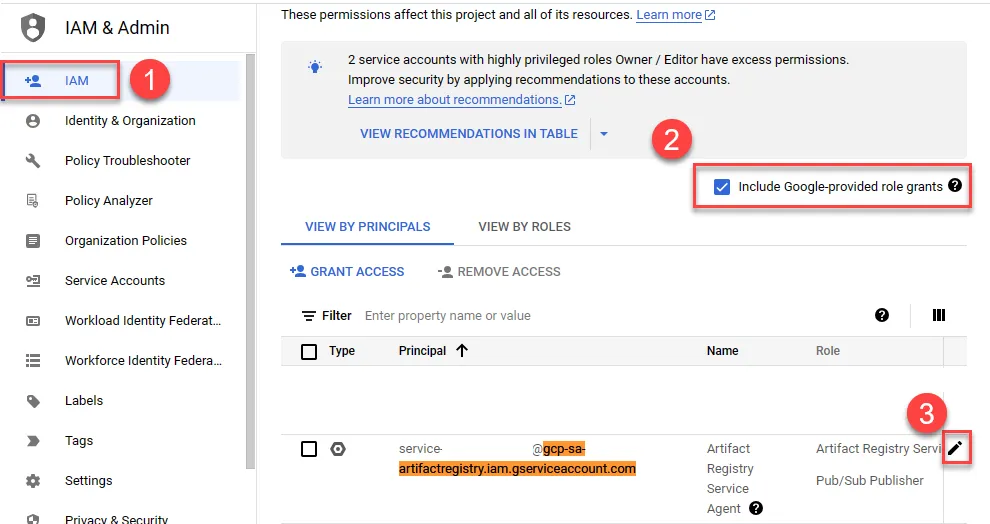The image size is (990, 524).
Task: Go to Service Accounts
Action: coord(115,280)
